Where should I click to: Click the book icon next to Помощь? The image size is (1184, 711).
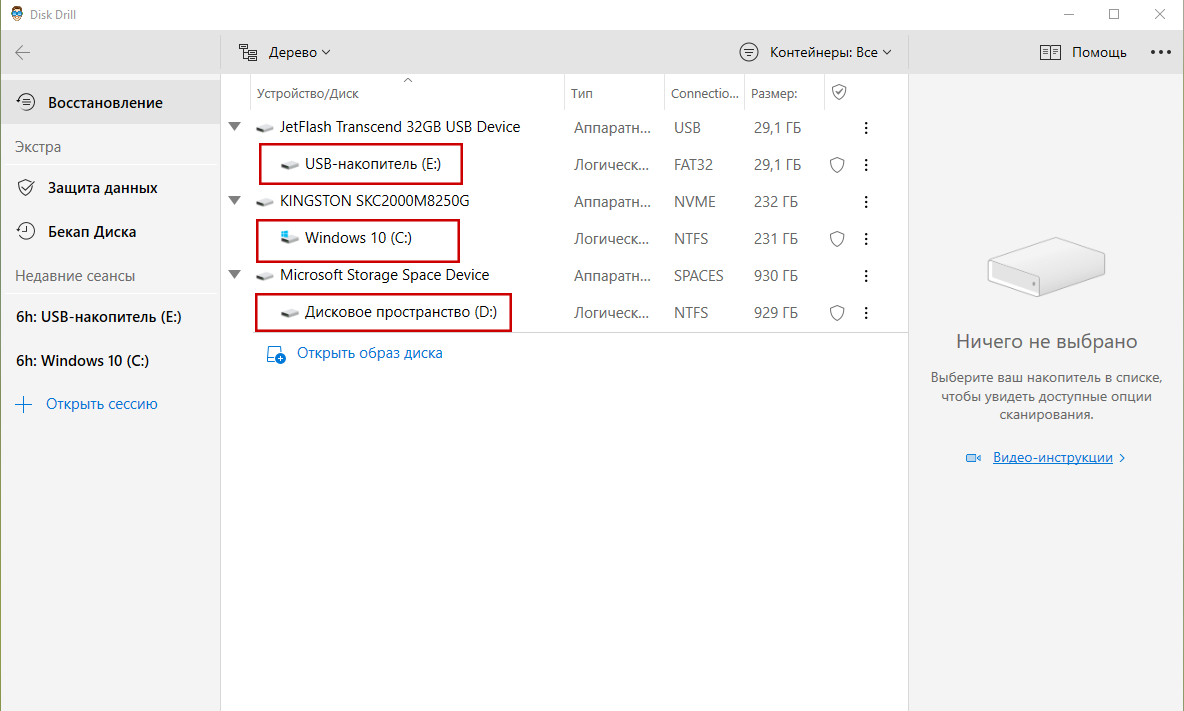[1050, 52]
